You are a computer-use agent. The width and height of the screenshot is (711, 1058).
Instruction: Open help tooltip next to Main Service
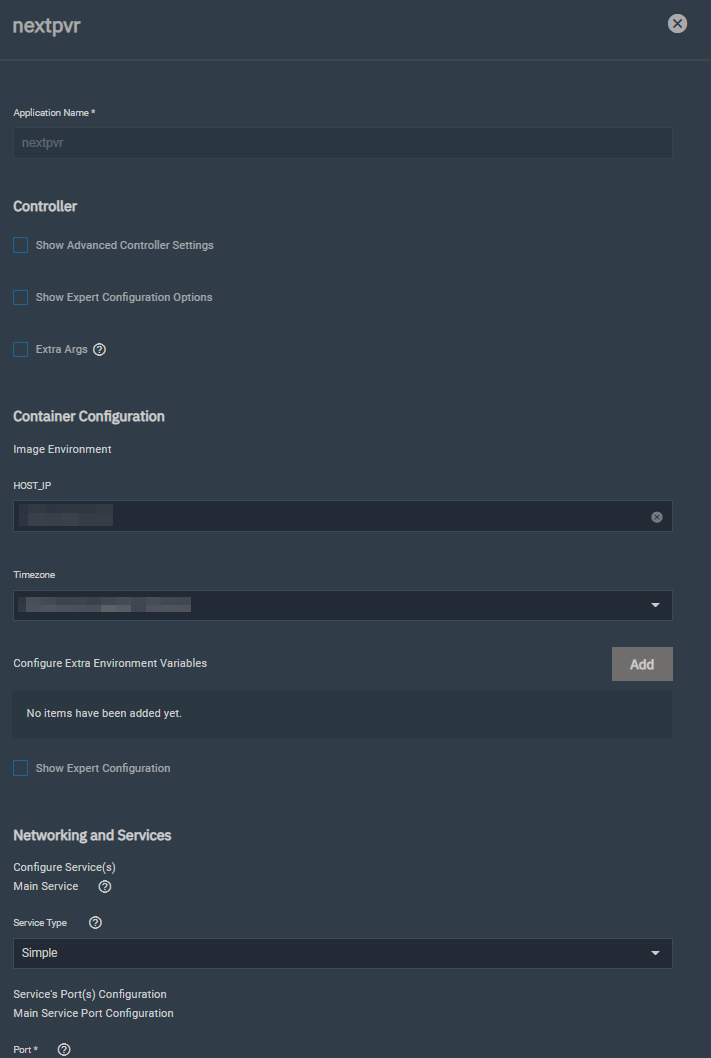105,887
